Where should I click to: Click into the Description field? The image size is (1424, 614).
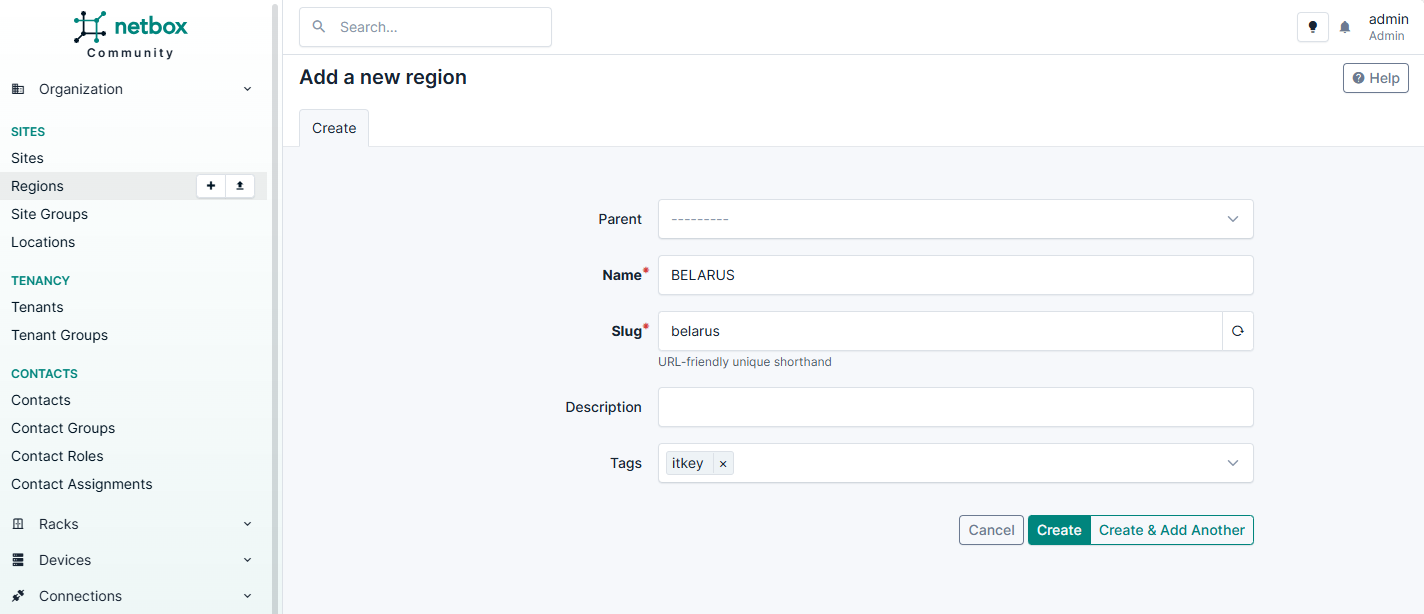point(955,407)
